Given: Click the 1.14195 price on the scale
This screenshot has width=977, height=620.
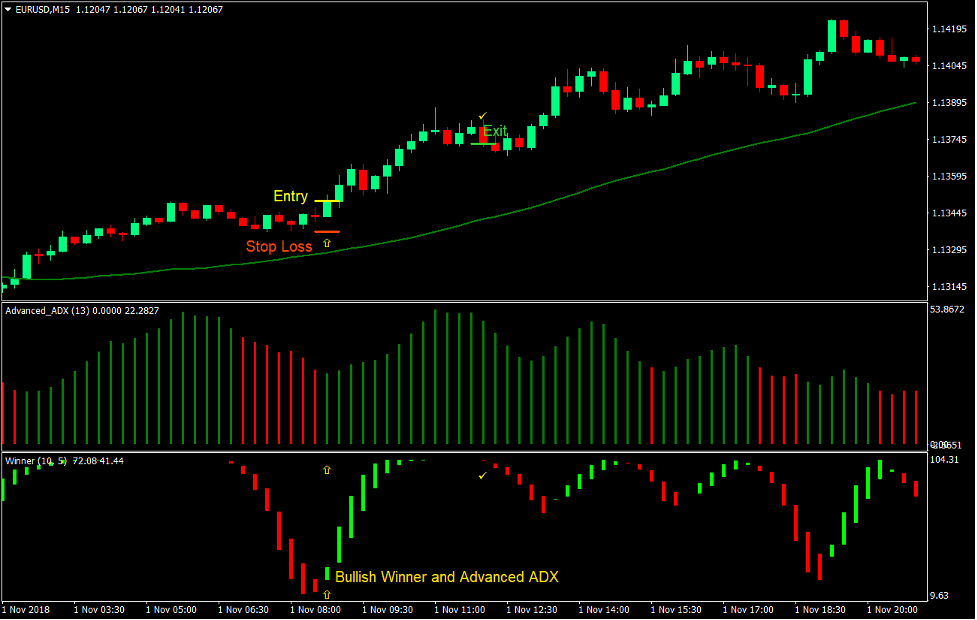Looking at the screenshot, I should coord(949,29).
